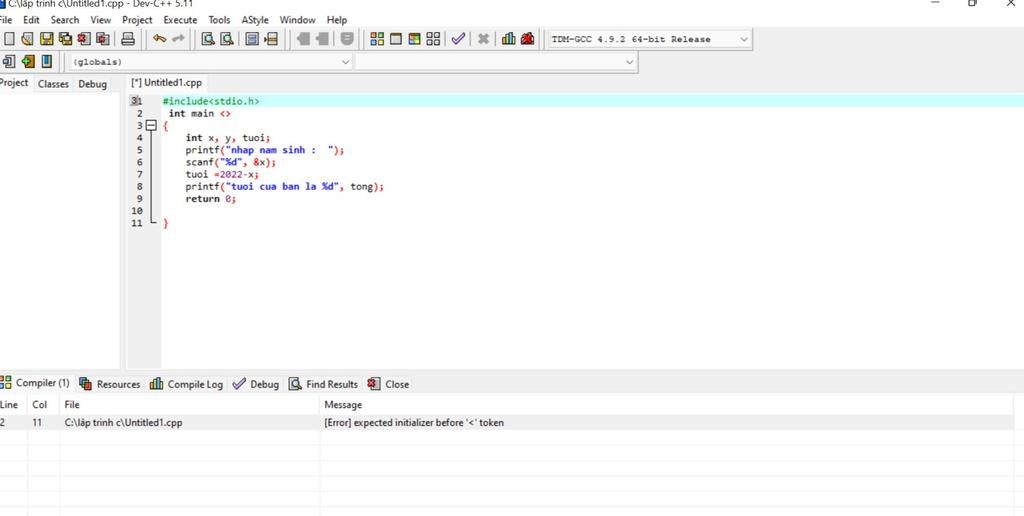The height and width of the screenshot is (516, 1024).
Task: Switch to the Debug side tab
Action: tap(92, 84)
